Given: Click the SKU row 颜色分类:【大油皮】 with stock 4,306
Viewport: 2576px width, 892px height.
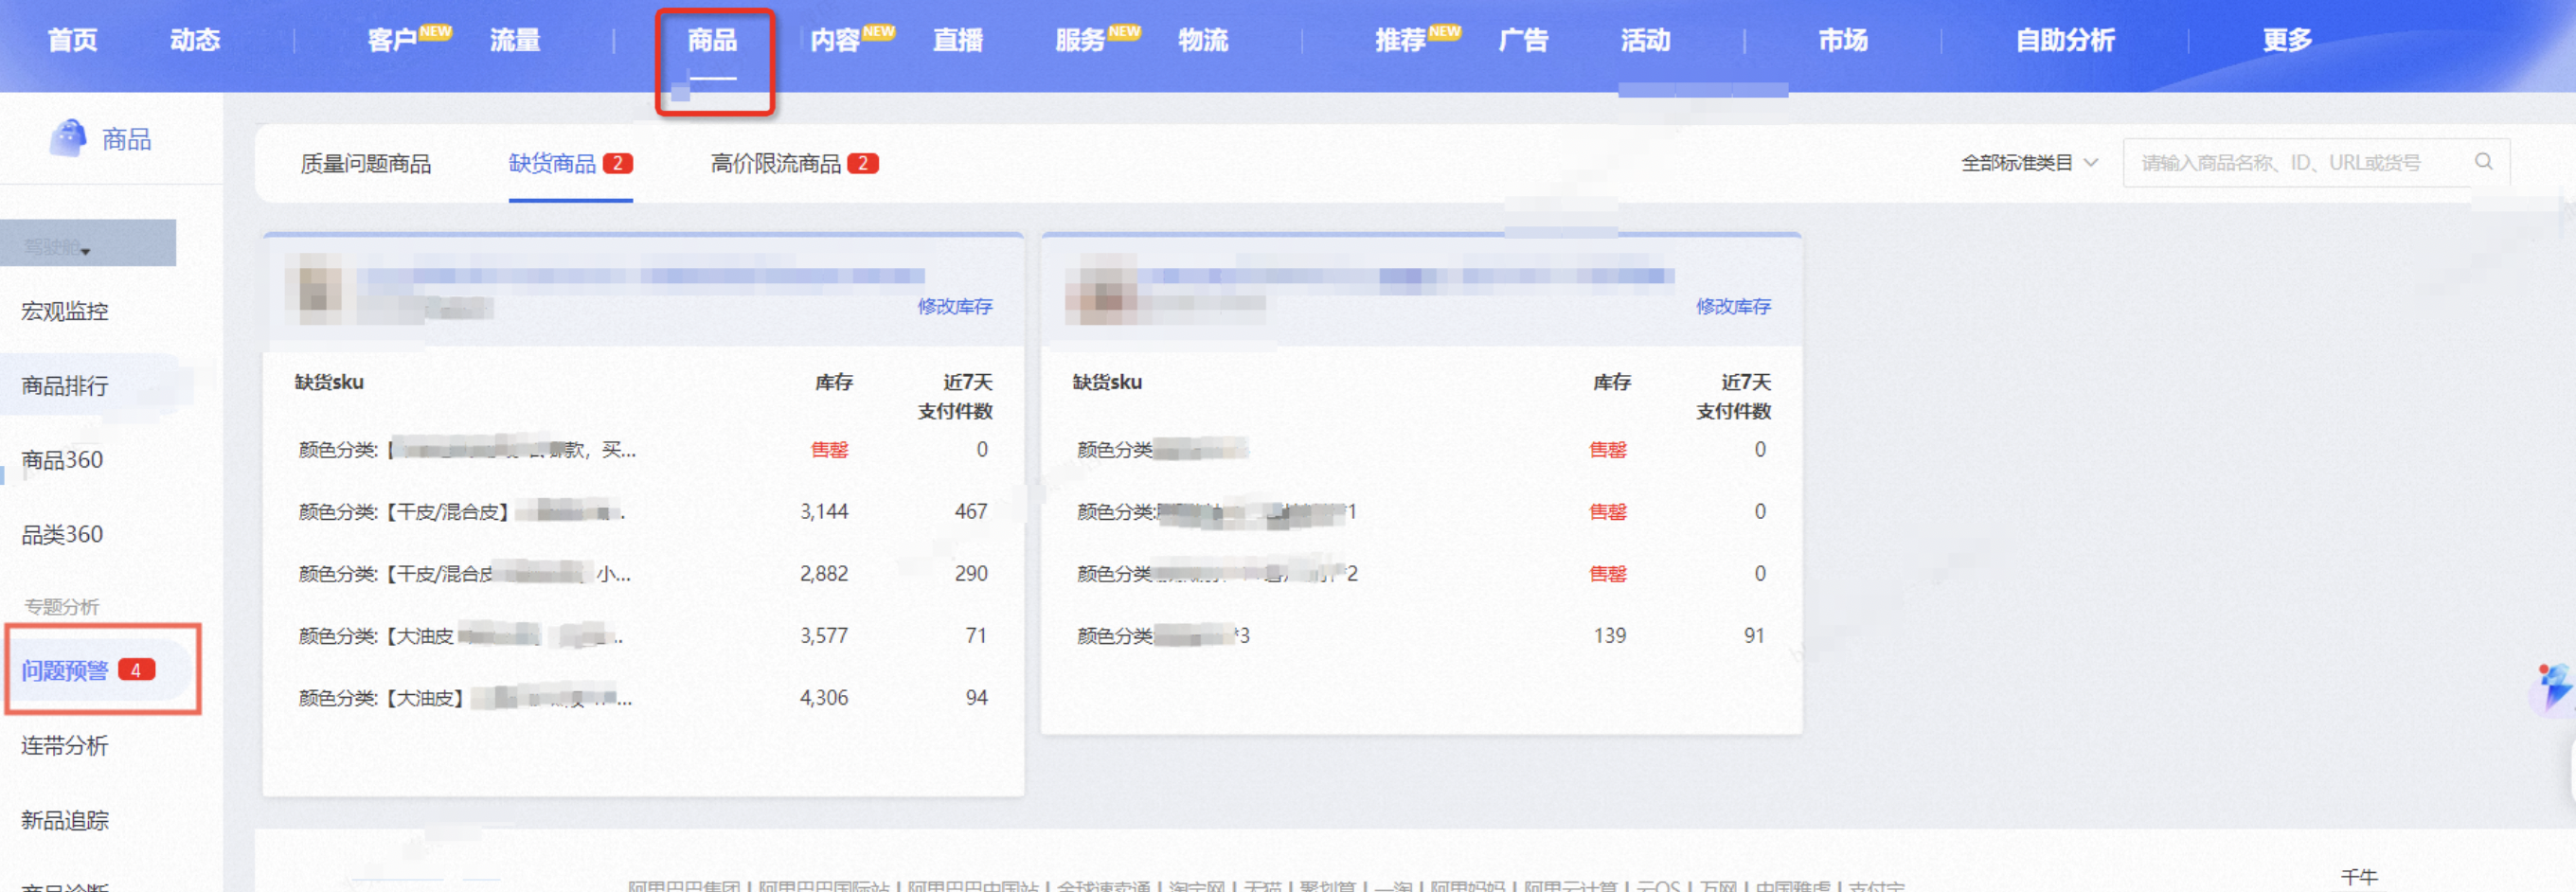Looking at the screenshot, I should coord(643,698).
